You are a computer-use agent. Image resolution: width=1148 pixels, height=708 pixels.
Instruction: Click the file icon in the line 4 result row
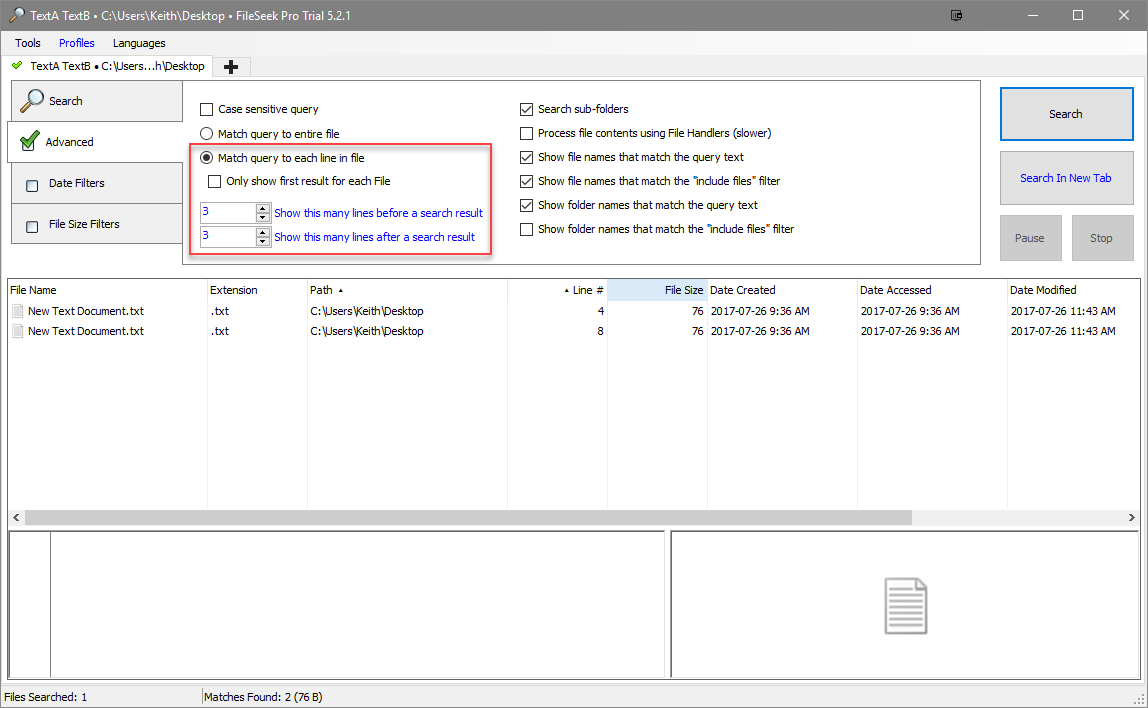17,311
